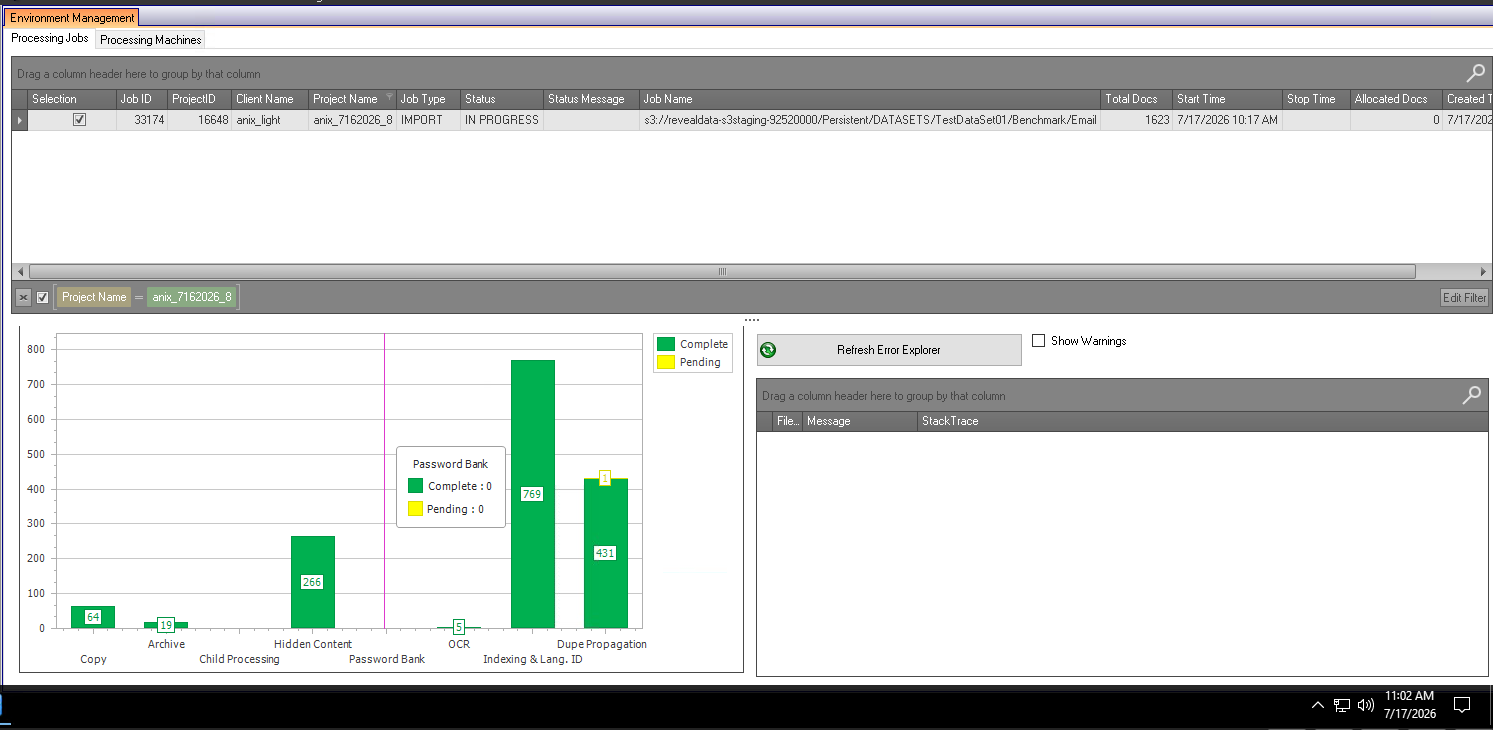Screen dimensions: 1493x730
Task: Click the job name cell starting s3://revealdata
Action: [x=870, y=120]
